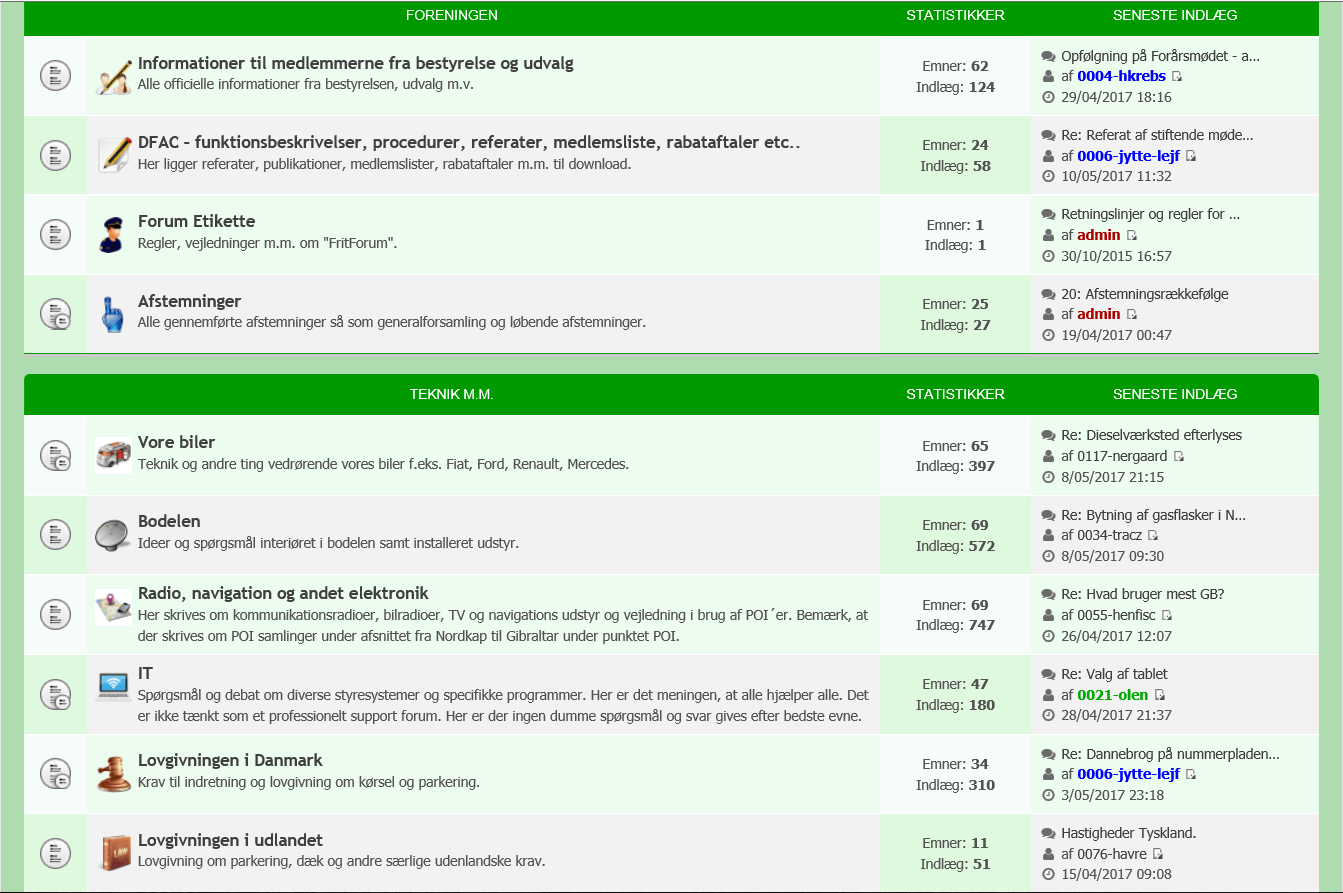Click the law book icon for Lovgivningen i udlandet
The image size is (1343, 893).
pyautogui.click(x=114, y=853)
